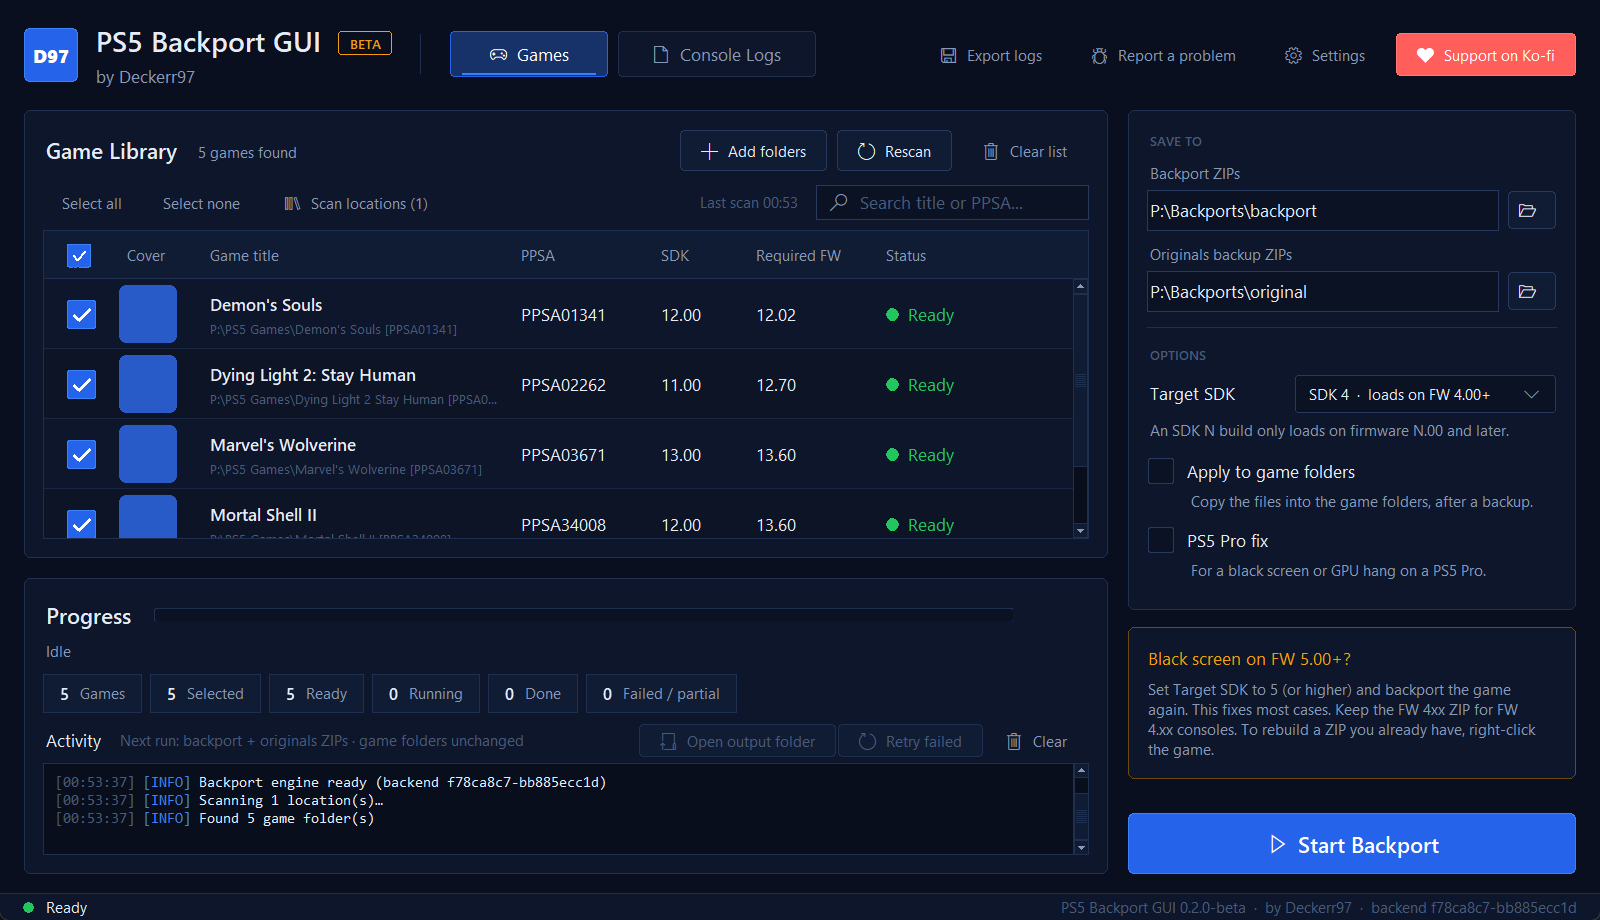Click the Open output folder button

(x=737, y=741)
